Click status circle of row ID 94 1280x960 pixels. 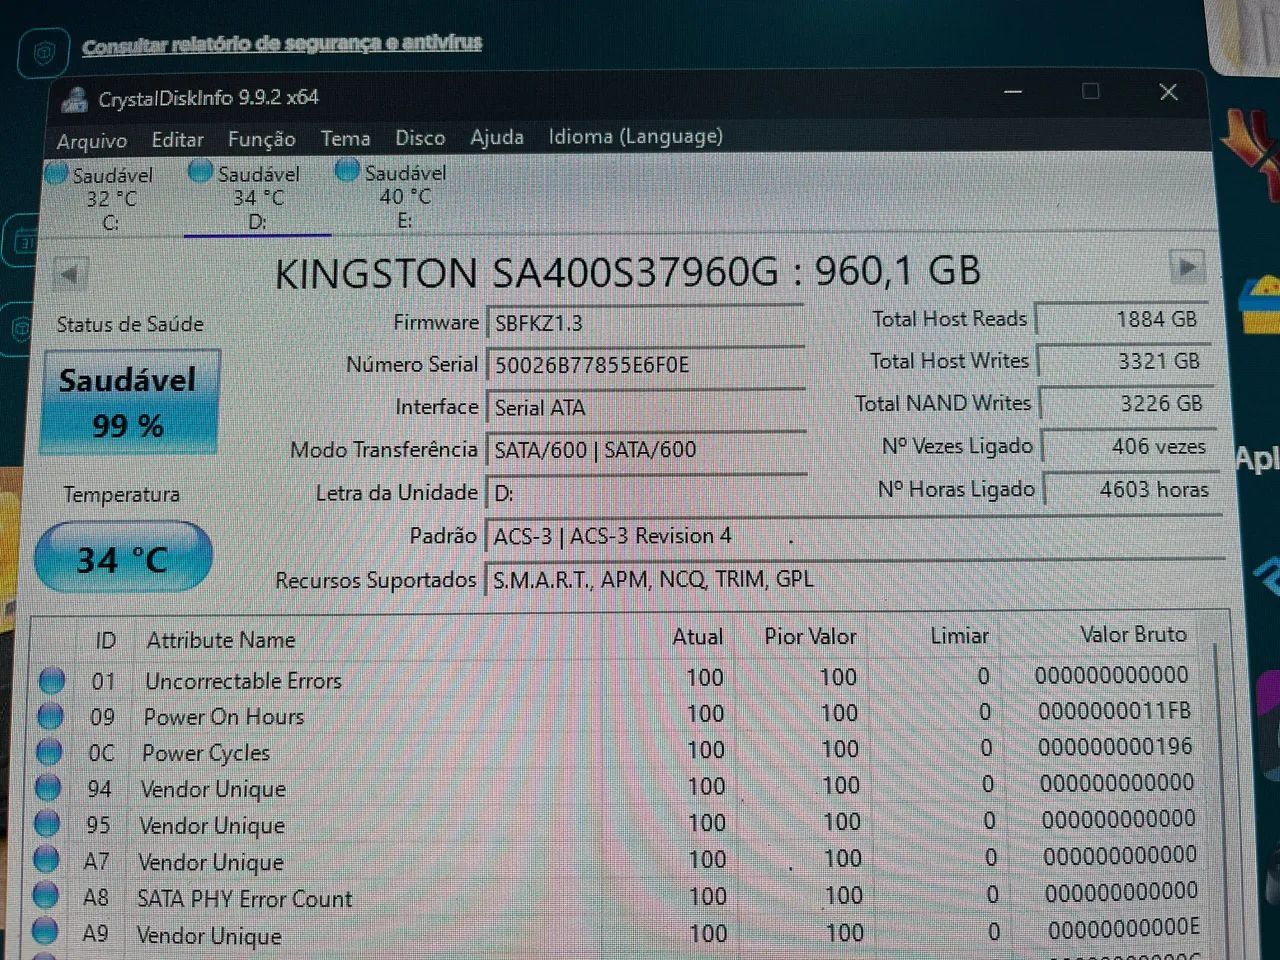[x=48, y=788]
